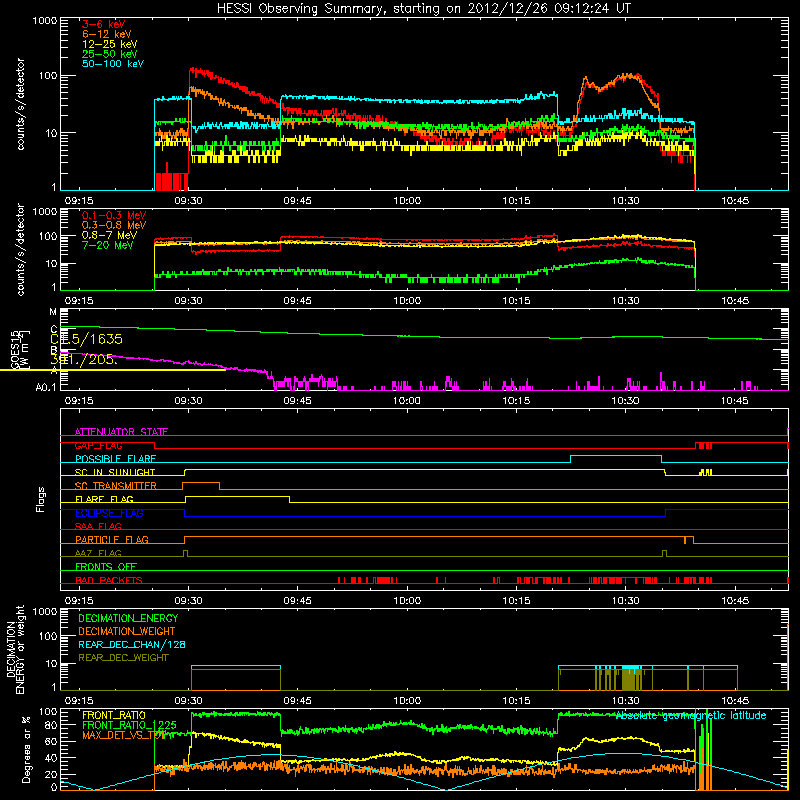Screen dimensions: 800x800
Task: Click the FLARE_FLAG label
Action: 104,499
